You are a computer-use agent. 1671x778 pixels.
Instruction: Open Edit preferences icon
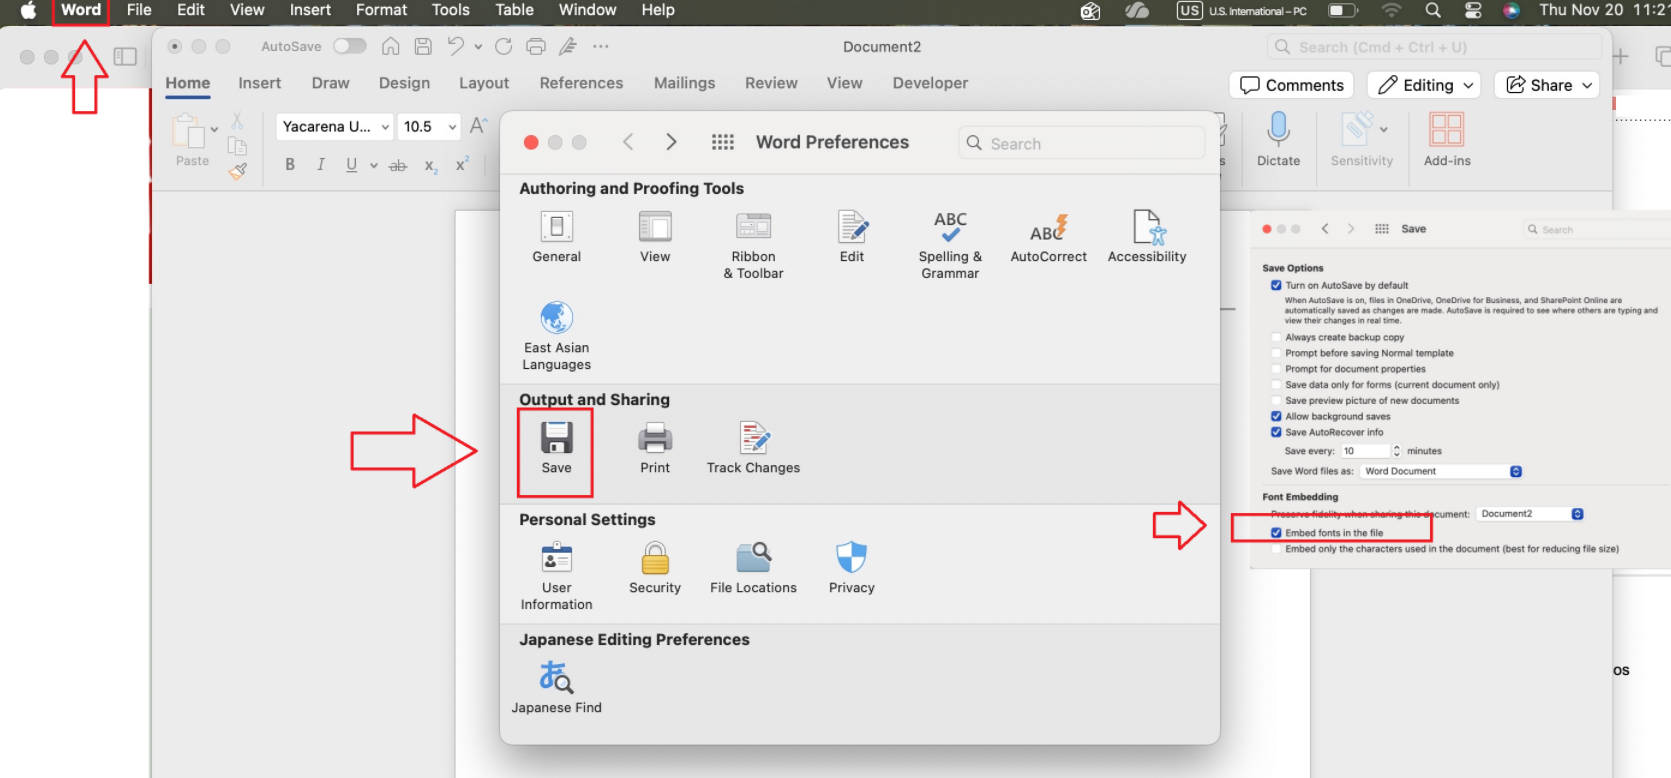[852, 237]
